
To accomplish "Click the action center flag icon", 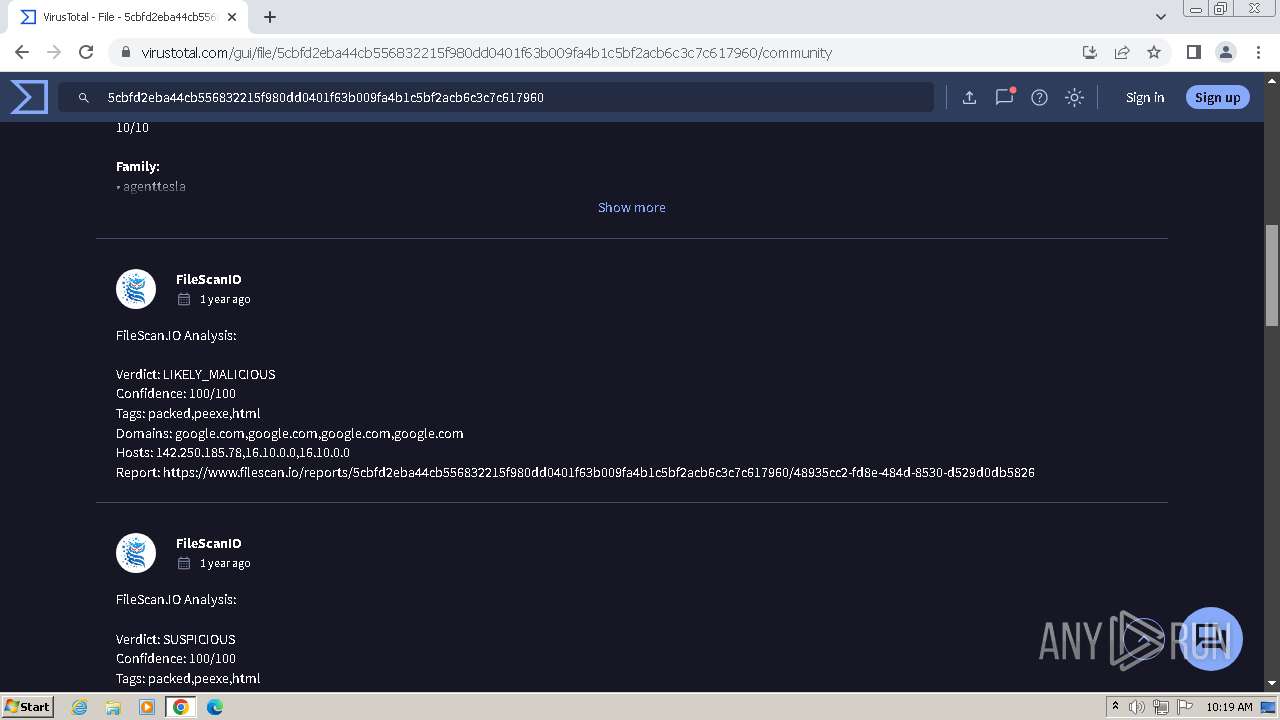I will [1185, 707].
